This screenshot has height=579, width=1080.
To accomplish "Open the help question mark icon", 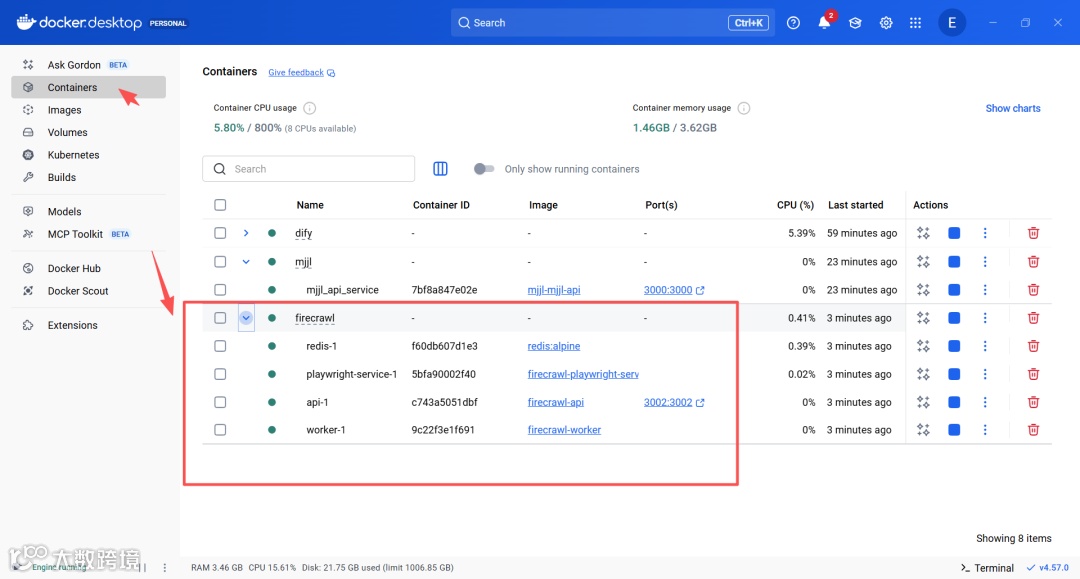I will tap(793, 23).
